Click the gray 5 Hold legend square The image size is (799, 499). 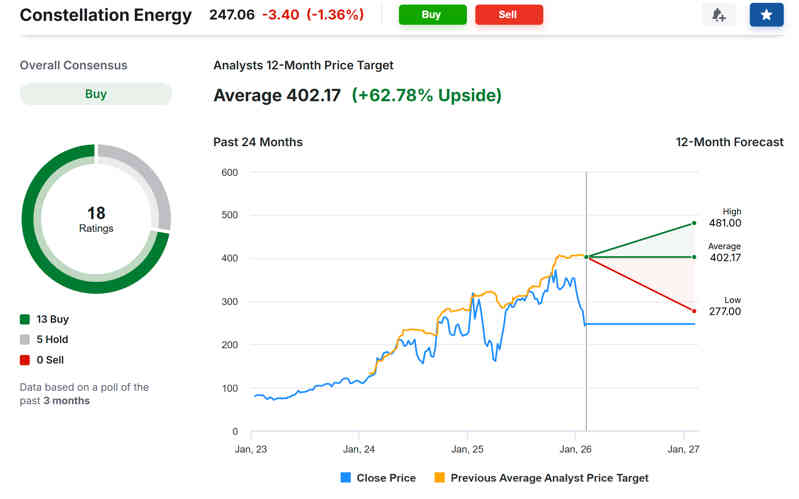tap(25, 339)
